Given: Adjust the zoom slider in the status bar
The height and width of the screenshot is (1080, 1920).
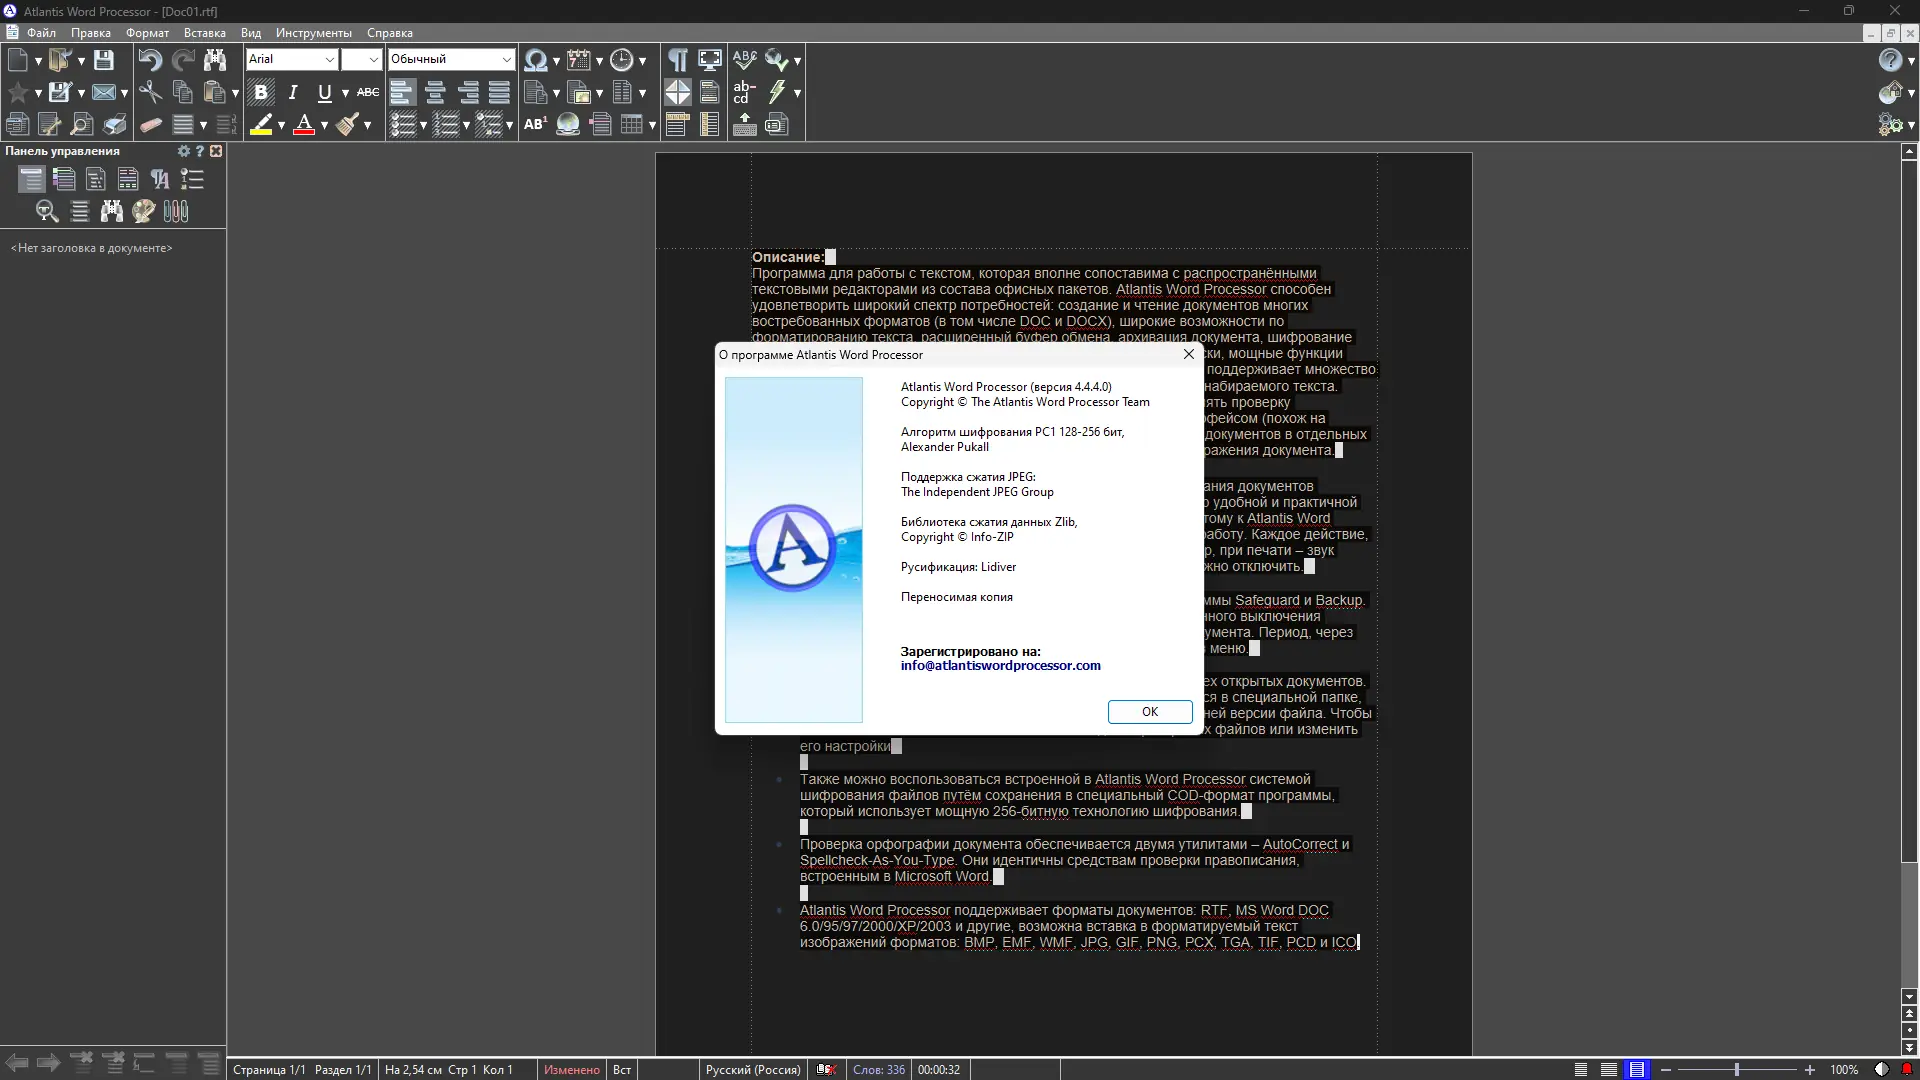Looking at the screenshot, I should (x=1735, y=1069).
